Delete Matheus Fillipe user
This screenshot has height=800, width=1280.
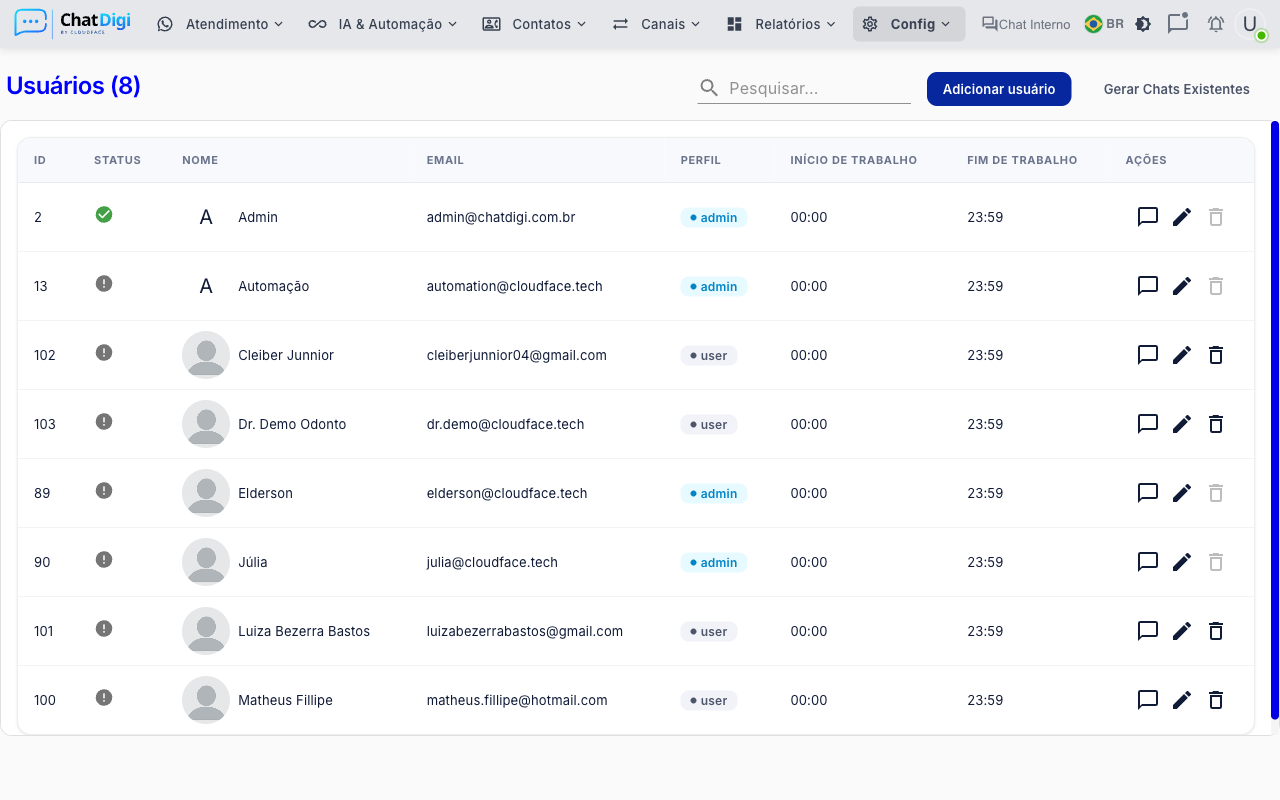[x=1216, y=700]
